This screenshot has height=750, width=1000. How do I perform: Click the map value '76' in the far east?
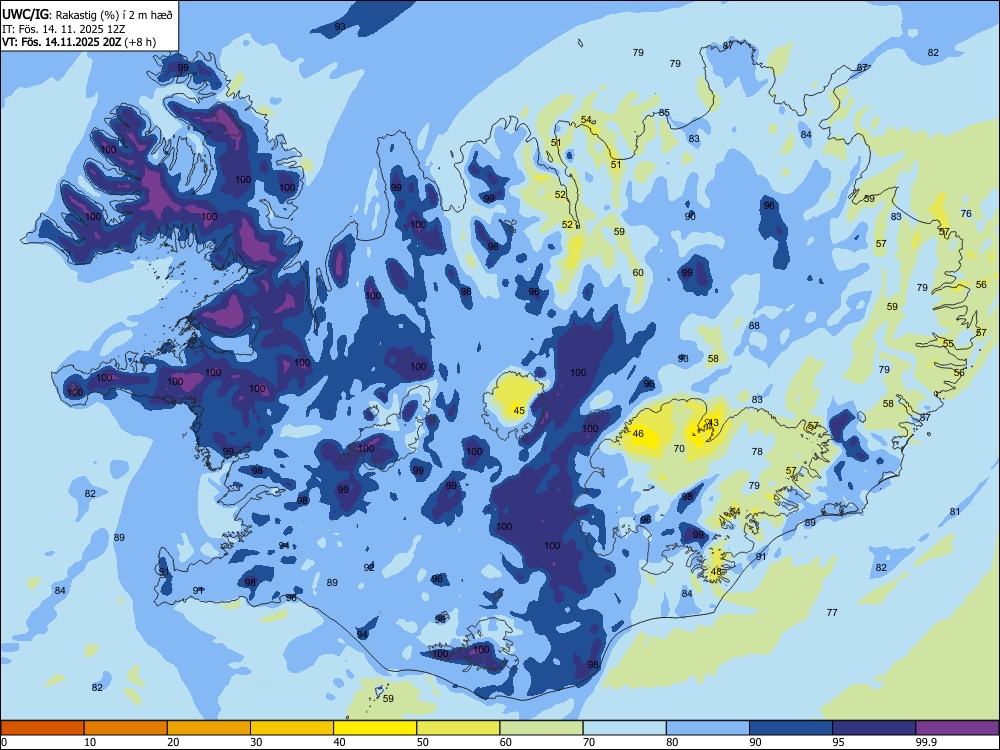(x=966, y=214)
